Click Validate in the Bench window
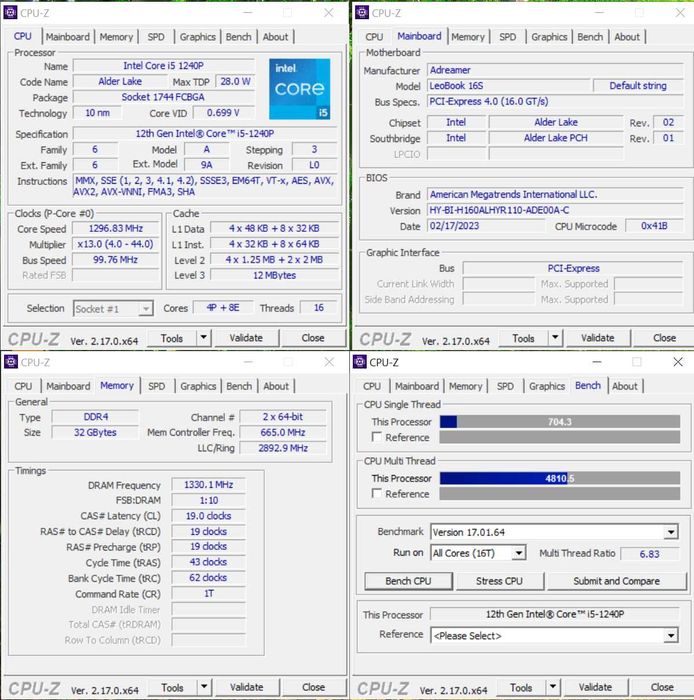The height and width of the screenshot is (700, 694). pyautogui.click(x=595, y=687)
